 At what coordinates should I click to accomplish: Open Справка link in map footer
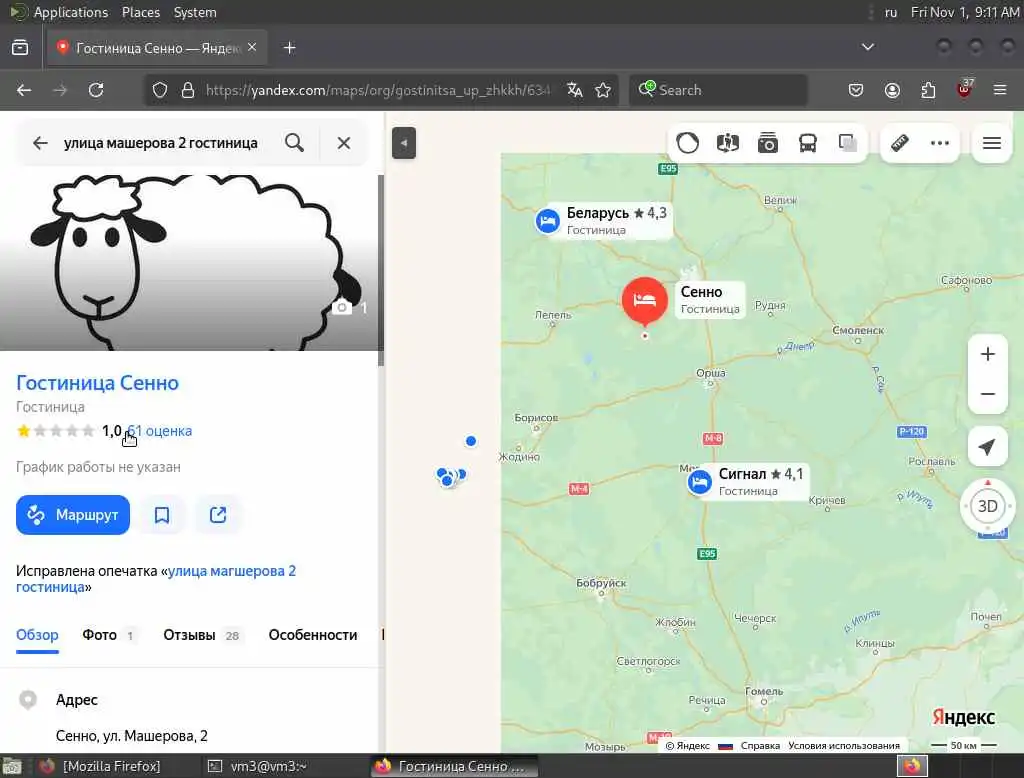click(760, 746)
